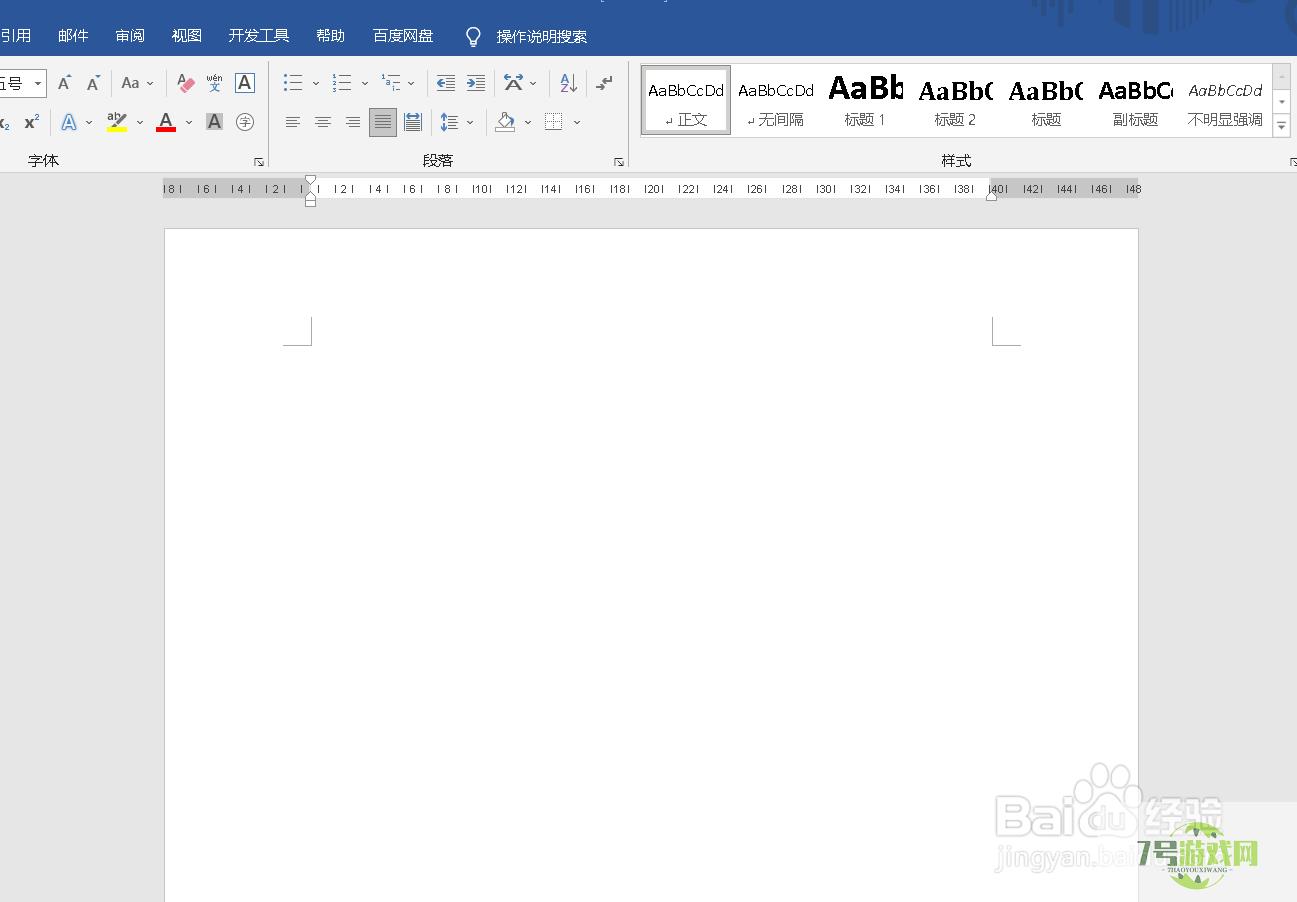The image size is (1297, 902).
Task: Switch to 视图 tab
Action: (x=187, y=35)
